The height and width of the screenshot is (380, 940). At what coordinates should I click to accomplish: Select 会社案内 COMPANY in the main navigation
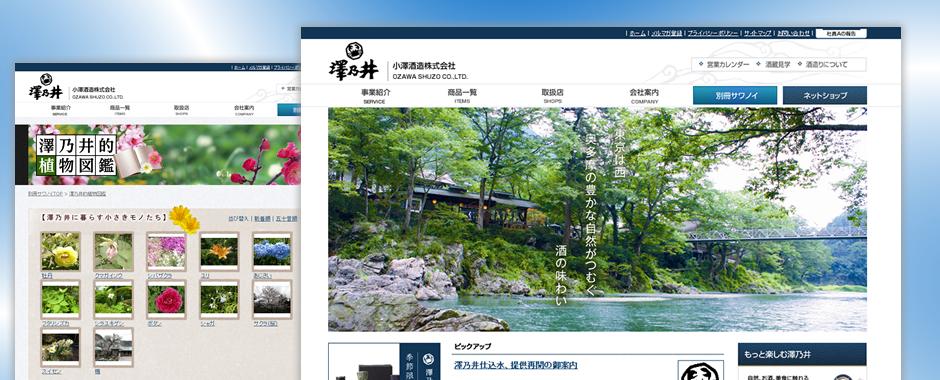644,96
